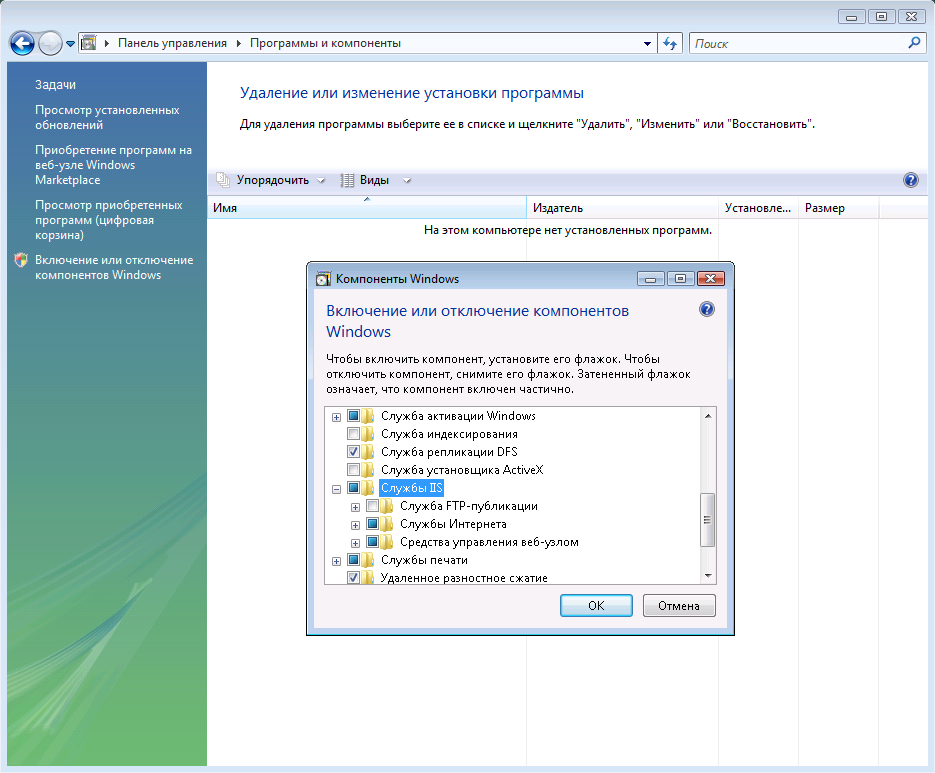Go back with the blue Back arrow
Screen dimensions: 935x773
click(x=22, y=44)
